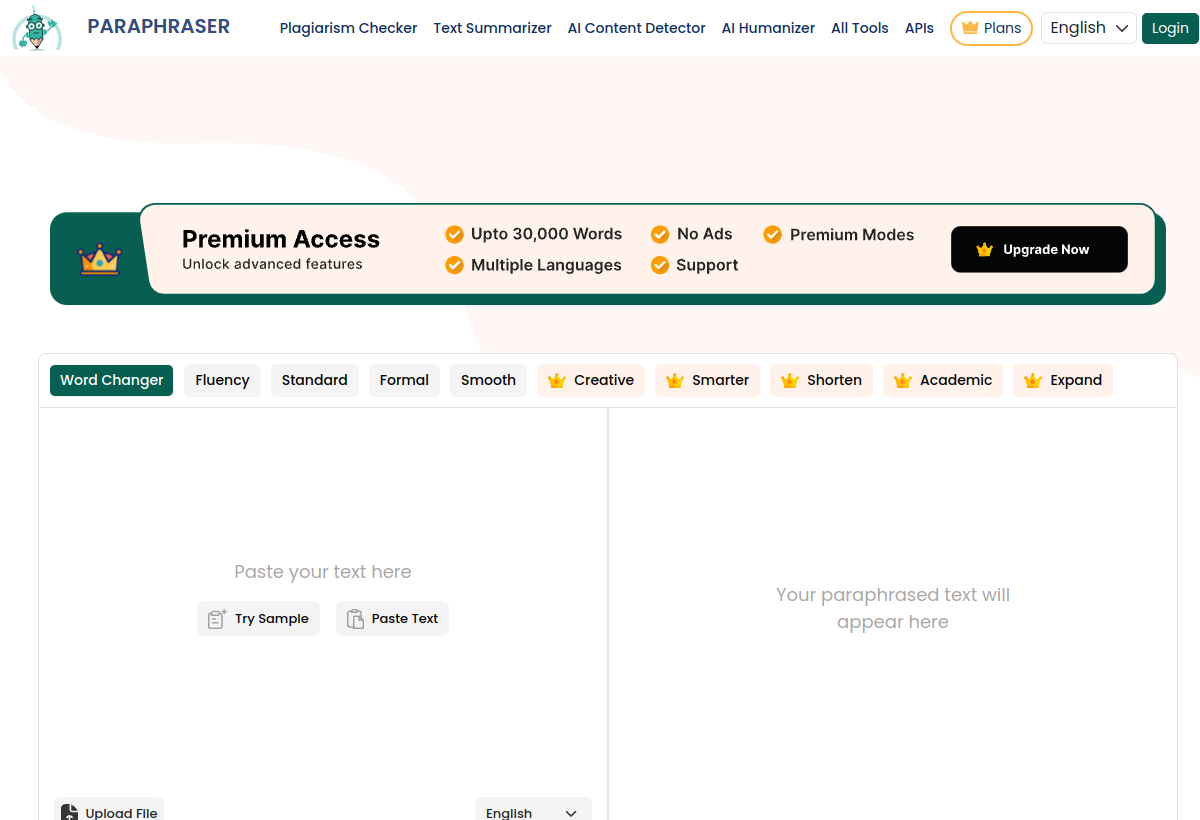Image resolution: width=1200 pixels, height=820 pixels.
Task: Open the Text Summarizer tool
Action: (492, 28)
